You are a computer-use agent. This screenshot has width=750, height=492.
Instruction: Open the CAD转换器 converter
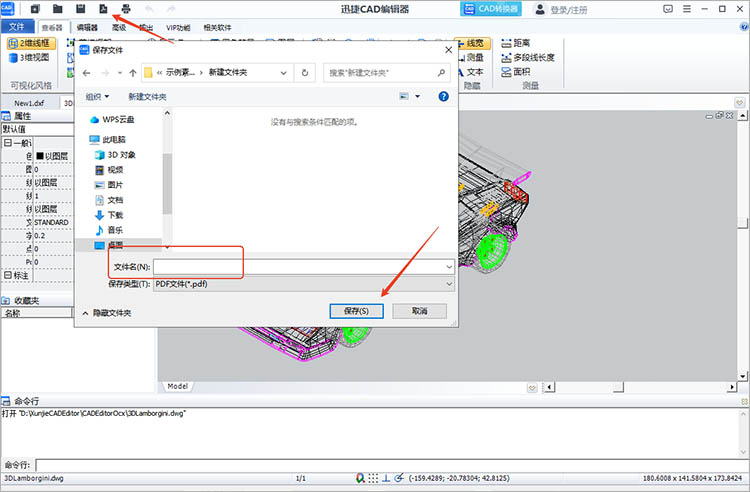coord(491,9)
